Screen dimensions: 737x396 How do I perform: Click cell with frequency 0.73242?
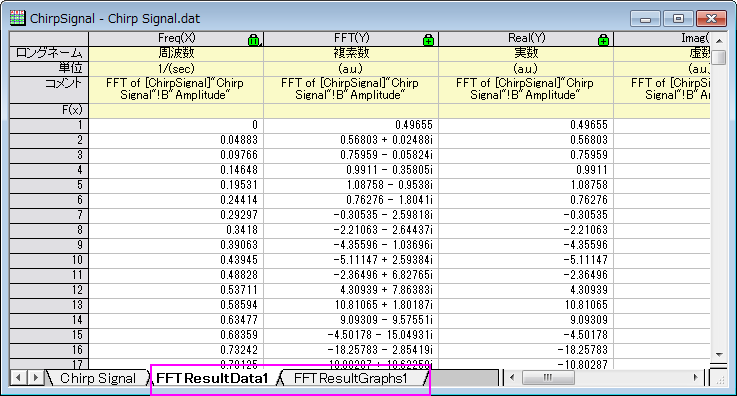tap(176, 350)
